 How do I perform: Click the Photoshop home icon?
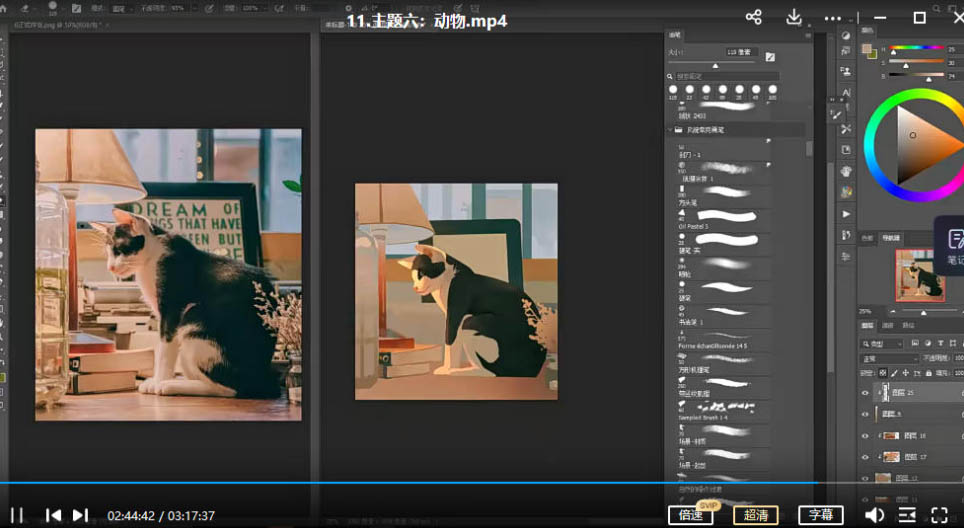pos(4,8)
